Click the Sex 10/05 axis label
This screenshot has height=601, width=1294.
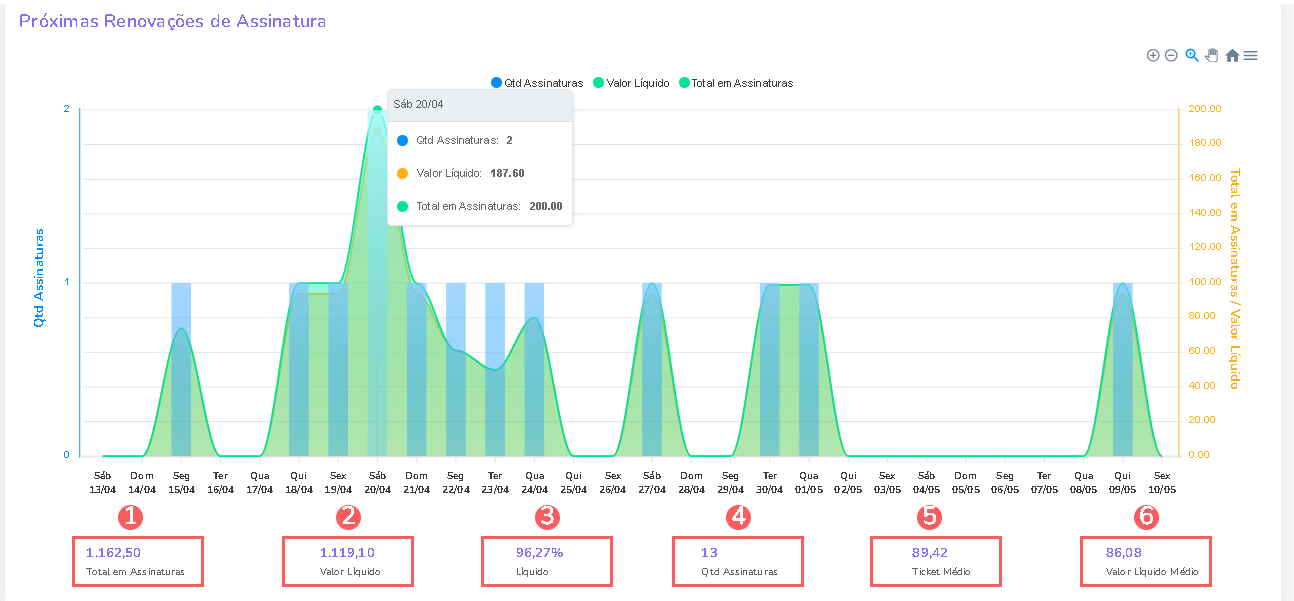coord(1162,482)
